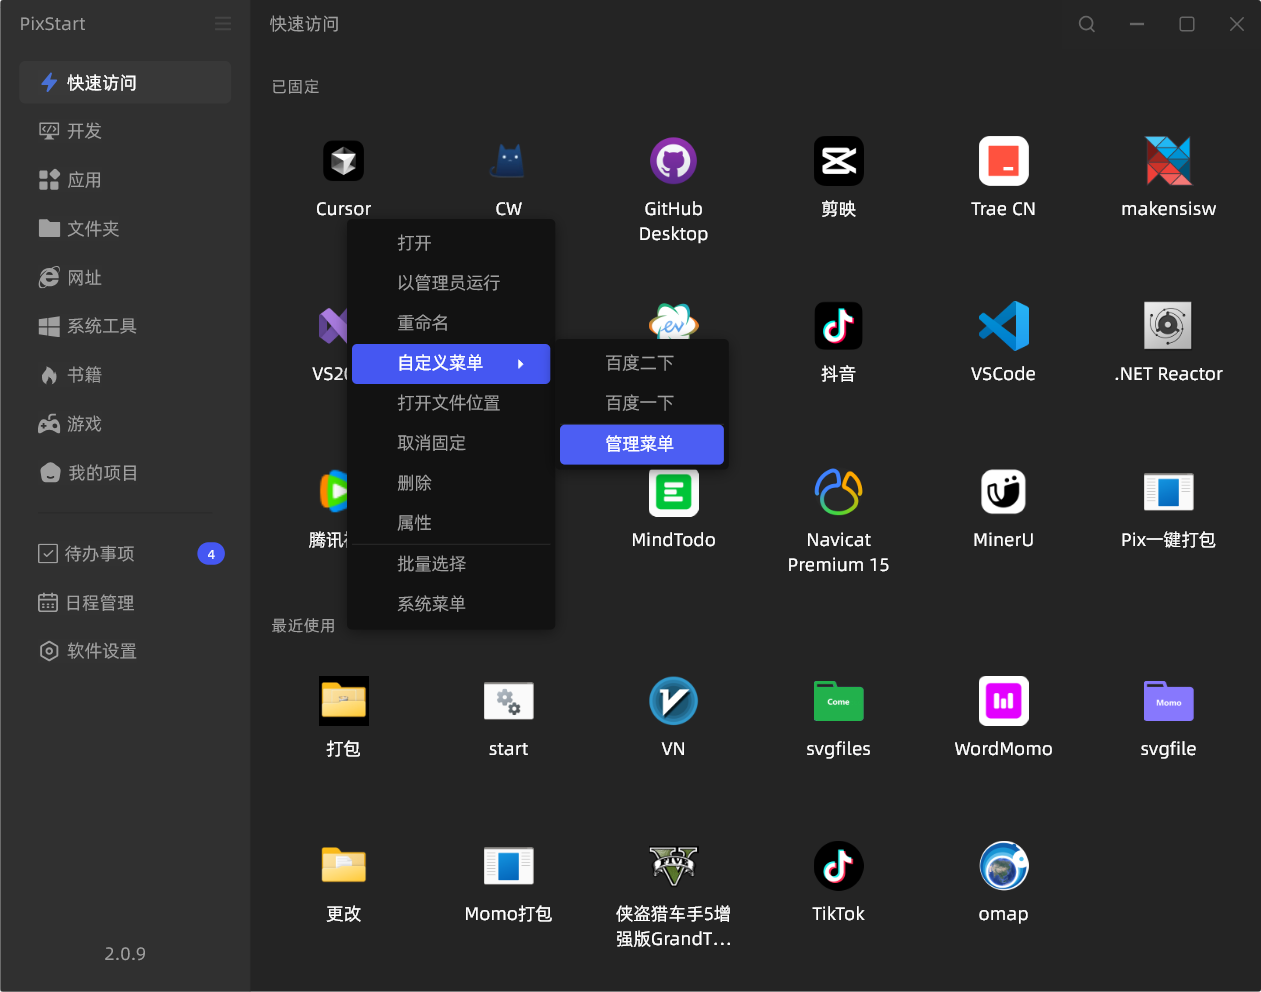Choose 百度一下 submenu item
The image size is (1261, 992).
click(x=642, y=403)
